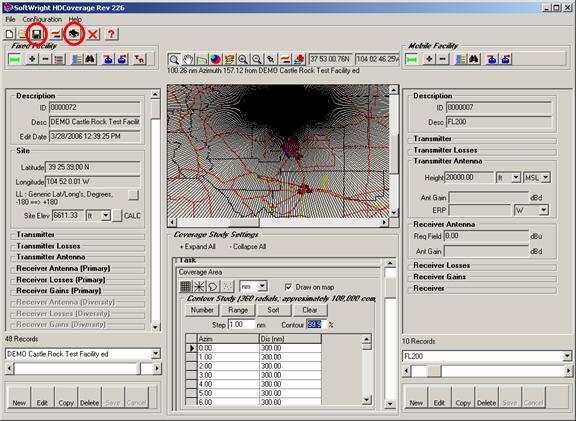Viewport: 576px width, 421px height.
Task: Click the Save disk icon in top toolbar
Action: (x=36, y=34)
